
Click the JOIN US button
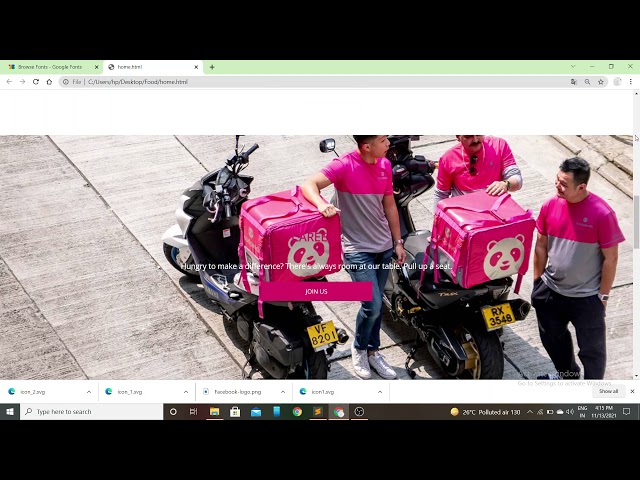(x=316, y=291)
